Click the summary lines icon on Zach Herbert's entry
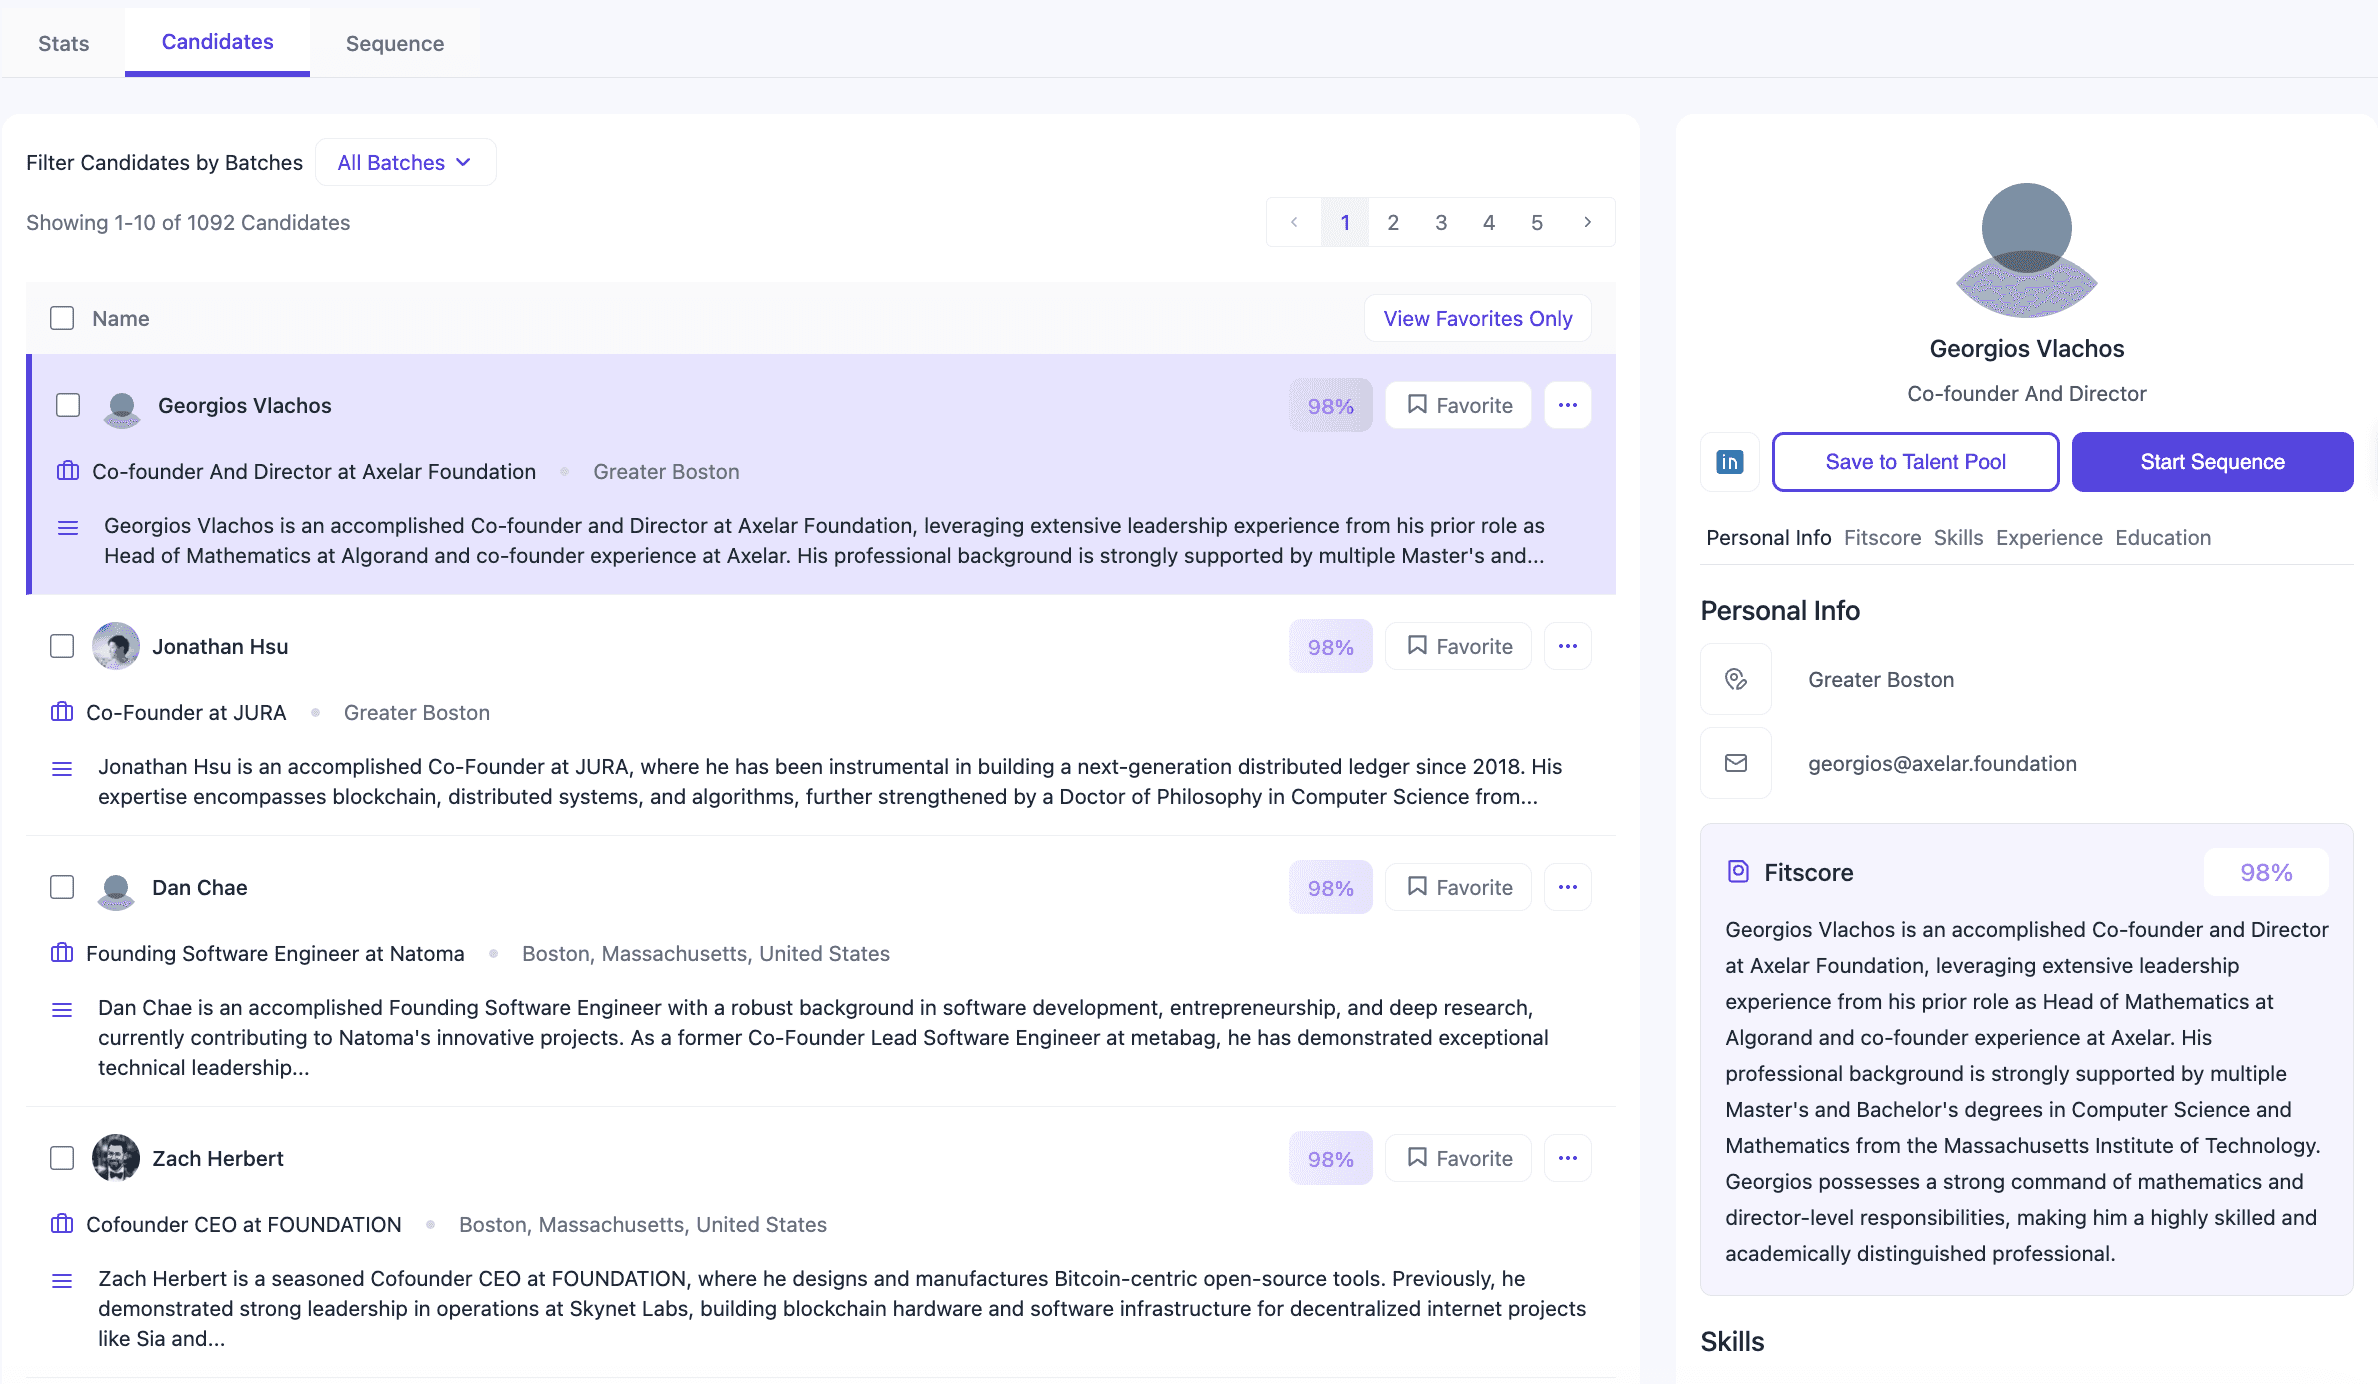2378x1384 pixels. coord(62,1280)
